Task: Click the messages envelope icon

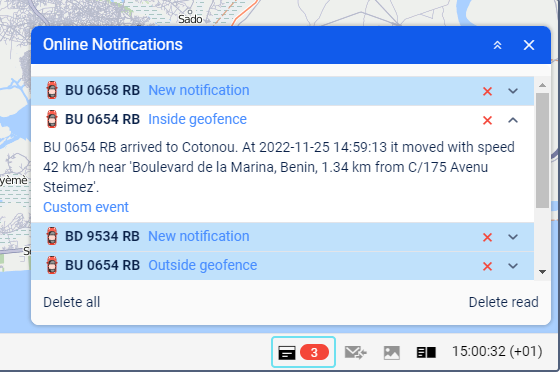Action: [355, 353]
